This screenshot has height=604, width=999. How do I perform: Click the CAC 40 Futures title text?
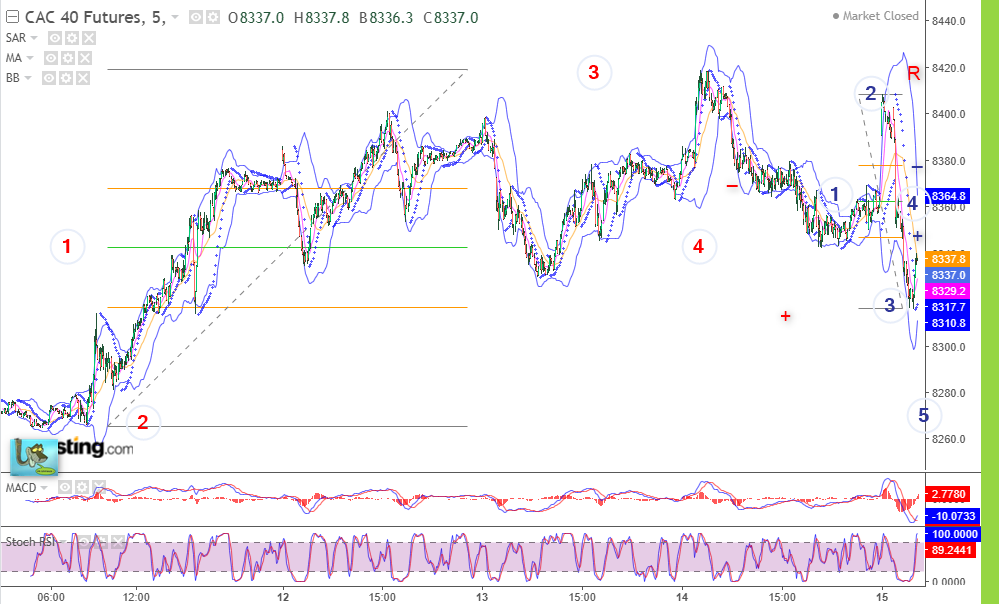[x=95, y=17]
